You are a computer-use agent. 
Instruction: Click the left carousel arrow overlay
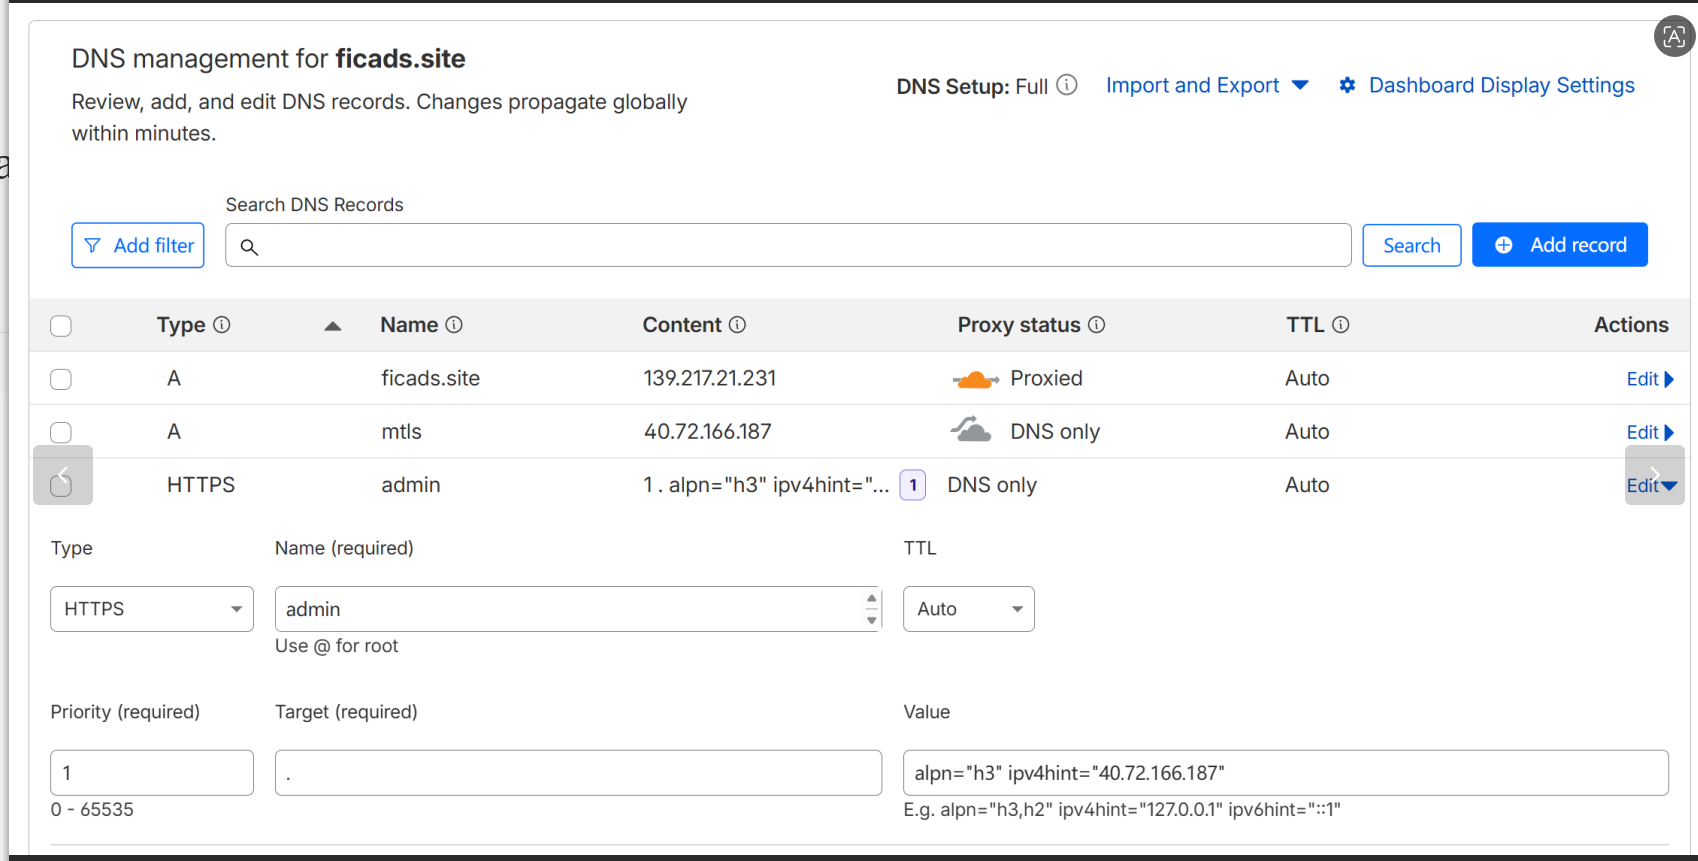[x=63, y=475]
